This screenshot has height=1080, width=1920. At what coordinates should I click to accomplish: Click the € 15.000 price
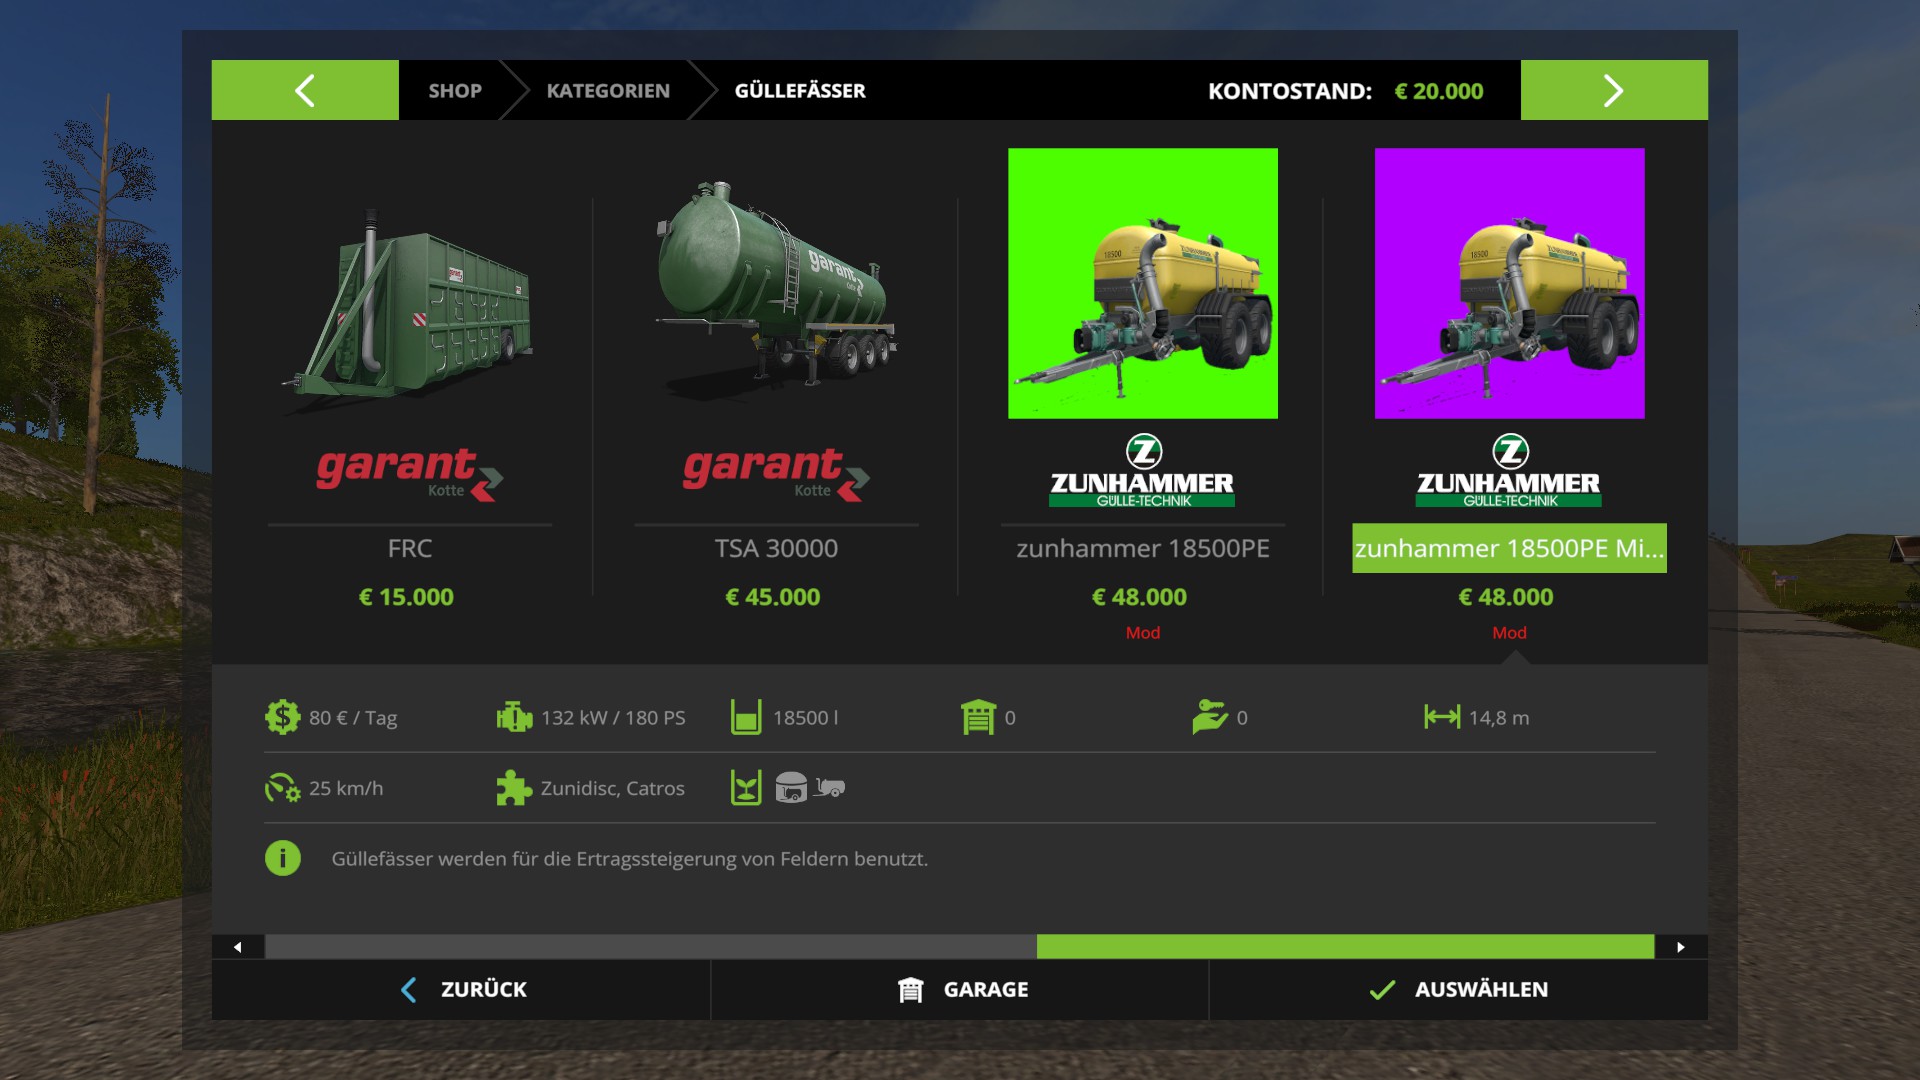pyautogui.click(x=406, y=597)
